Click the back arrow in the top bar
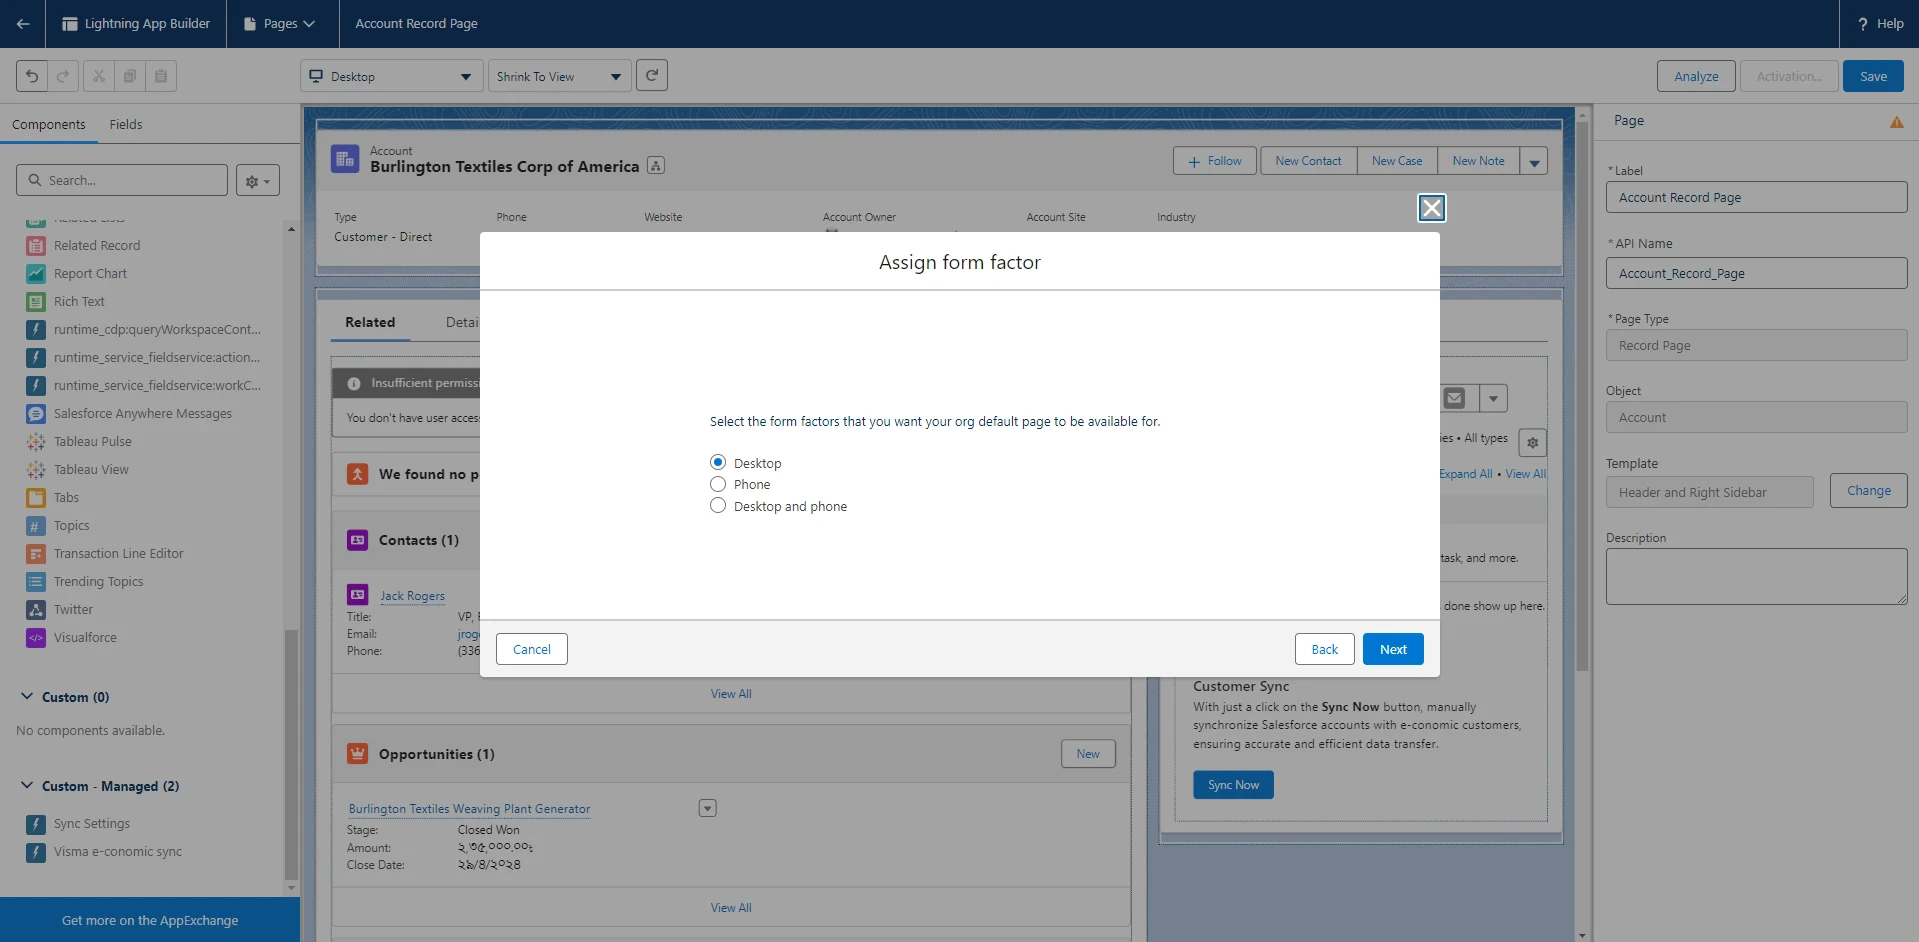The height and width of the screenshot is (942, 1919). click(22, 24)
